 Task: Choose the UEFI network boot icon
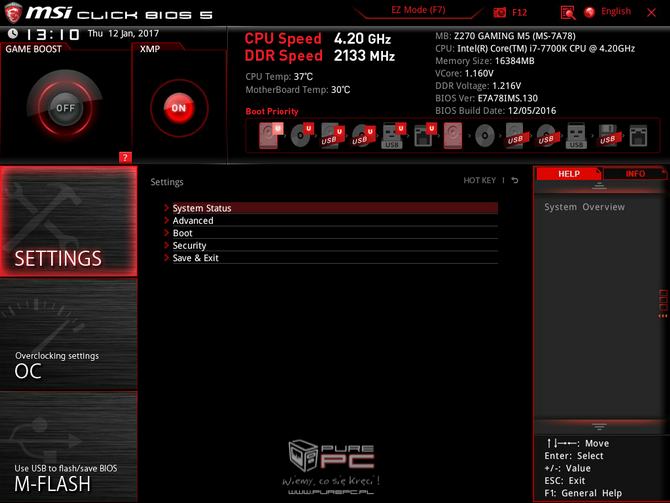point(424,135)
